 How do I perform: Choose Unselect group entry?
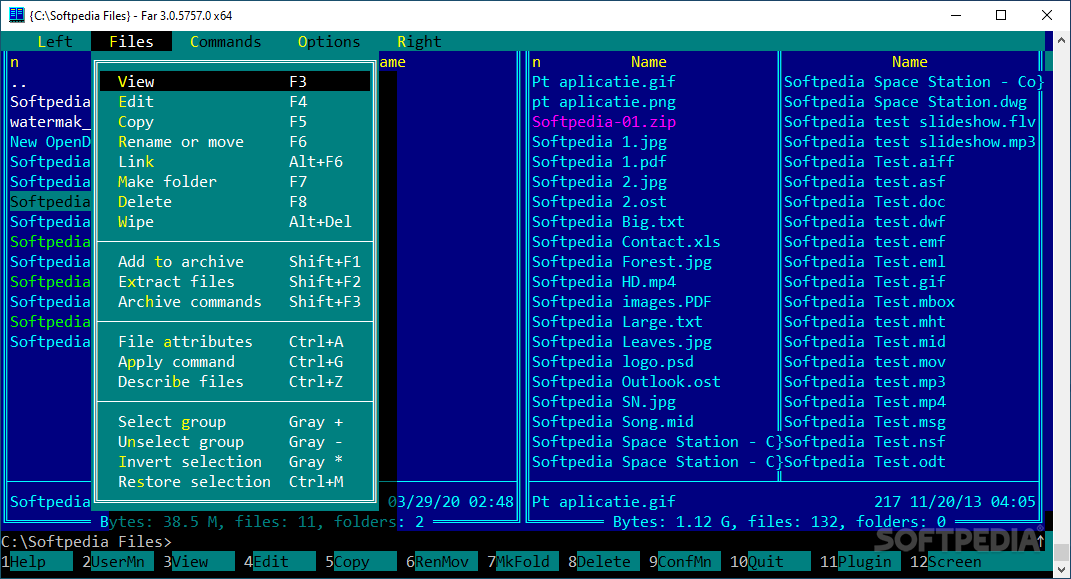pyautogui.click(x=235, y=442)
